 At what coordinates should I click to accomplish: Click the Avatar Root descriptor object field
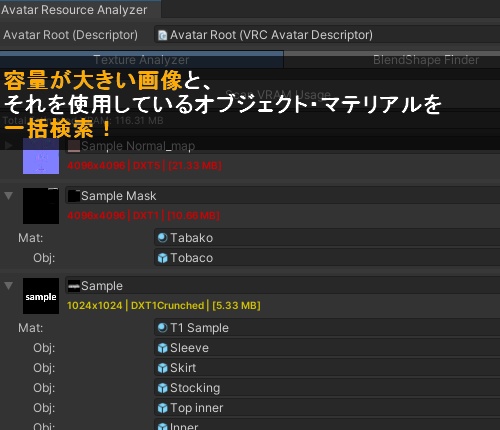[327, 35]
